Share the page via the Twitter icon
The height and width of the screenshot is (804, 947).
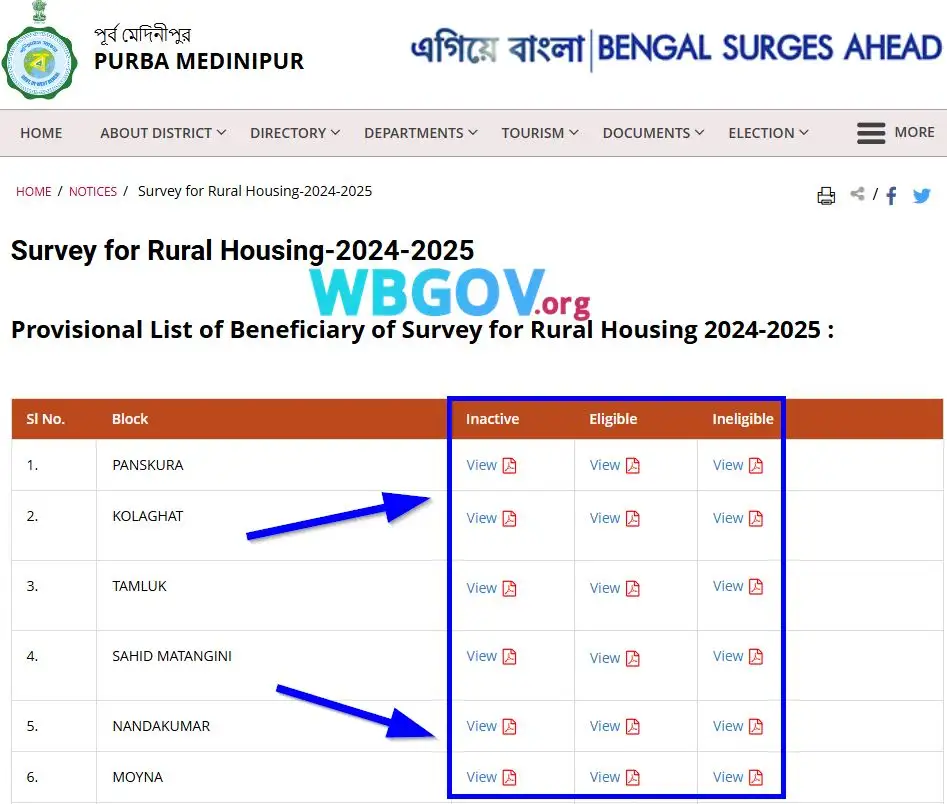coord(921,196)
